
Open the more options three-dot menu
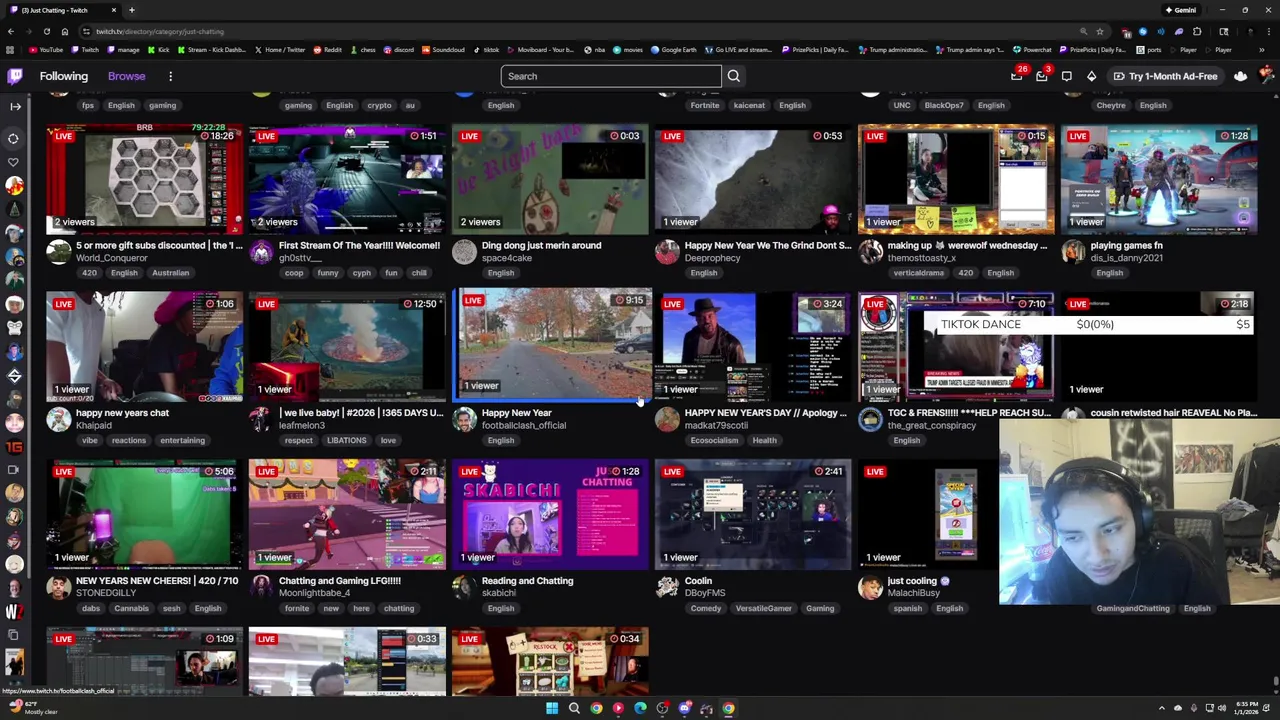click(170, 76)
